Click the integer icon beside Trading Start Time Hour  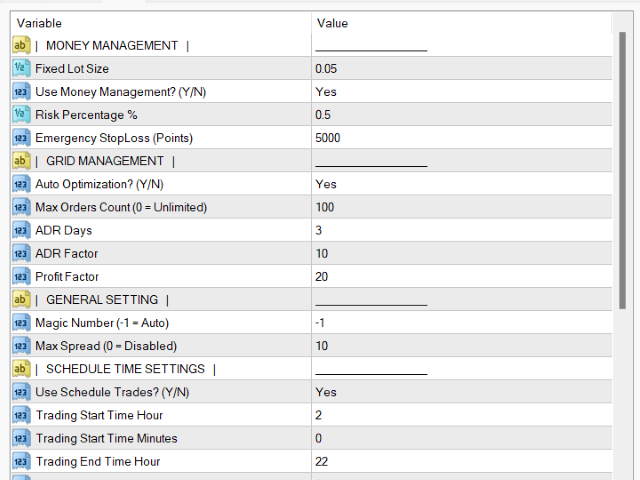[21, 415]
